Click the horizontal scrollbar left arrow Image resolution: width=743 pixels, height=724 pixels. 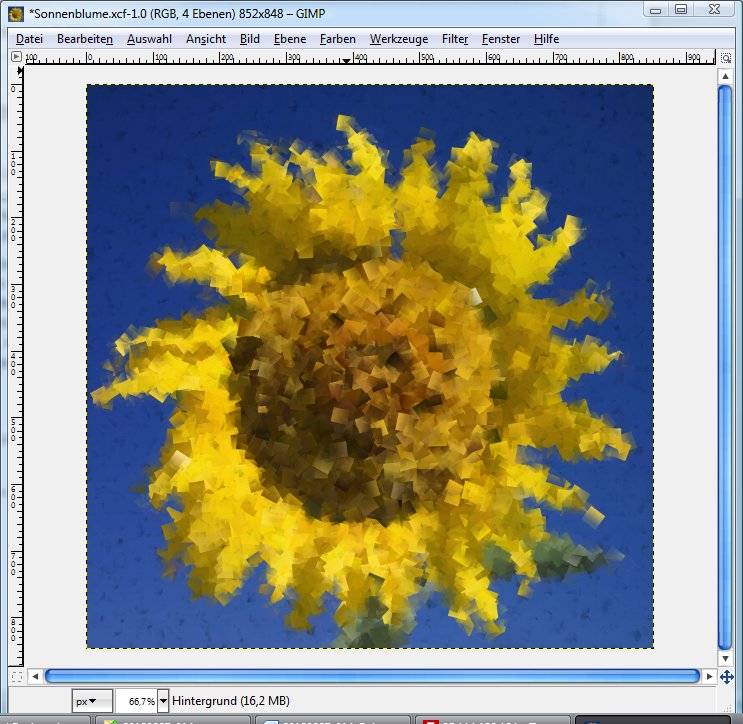[x=37, y=677]
